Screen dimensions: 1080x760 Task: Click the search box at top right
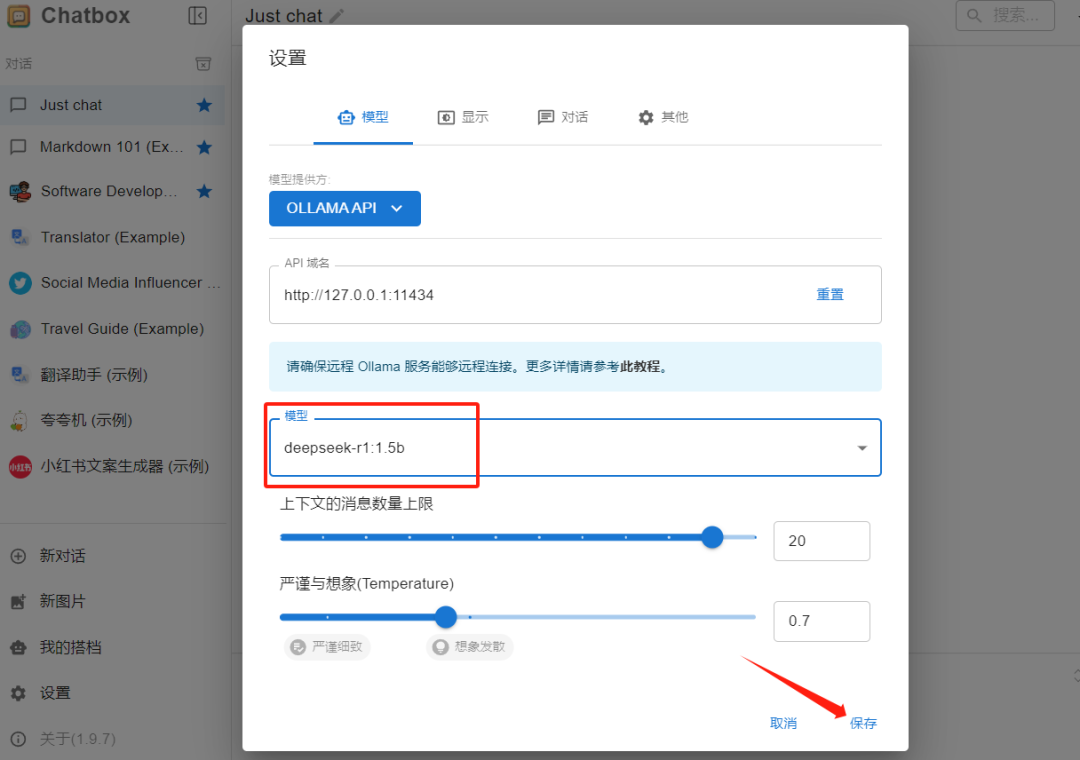click(x=1005, y=15)
